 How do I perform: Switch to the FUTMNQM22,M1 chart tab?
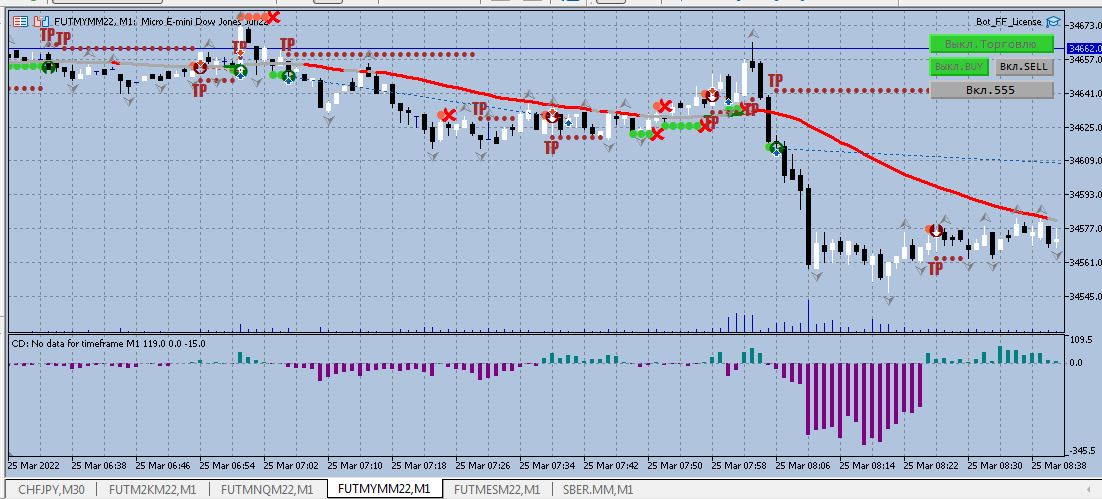(268, 489)
